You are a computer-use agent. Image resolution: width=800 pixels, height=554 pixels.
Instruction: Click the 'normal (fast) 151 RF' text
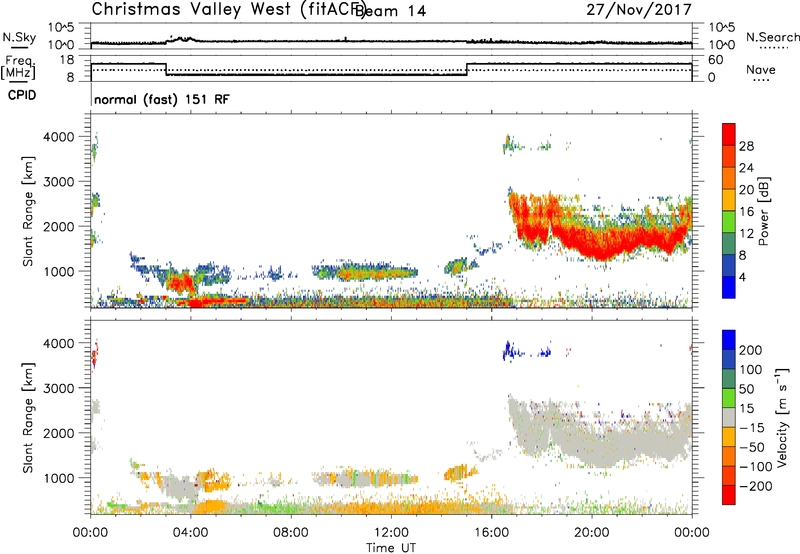coord(162,99)
